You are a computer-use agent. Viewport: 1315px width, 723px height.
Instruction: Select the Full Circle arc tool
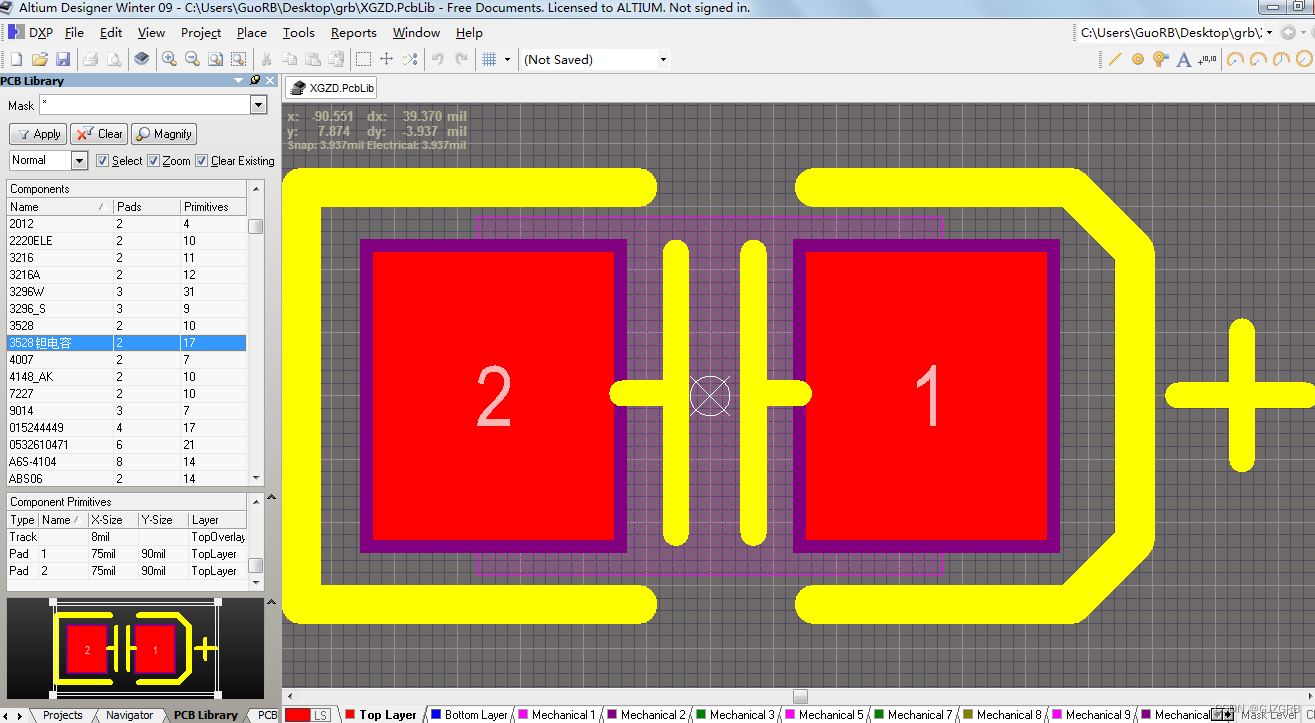click(1303, 58)
